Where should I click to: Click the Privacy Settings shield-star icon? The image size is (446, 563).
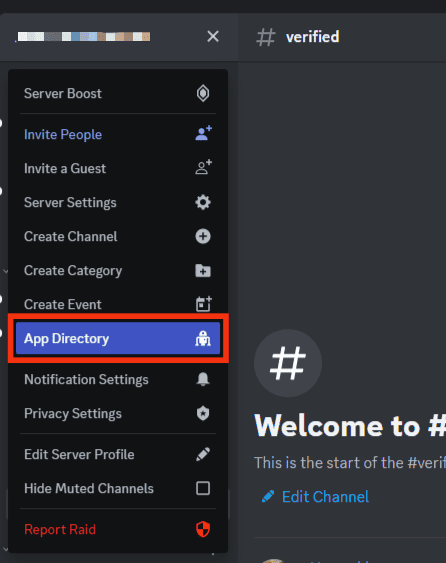[x=203, y=413]
